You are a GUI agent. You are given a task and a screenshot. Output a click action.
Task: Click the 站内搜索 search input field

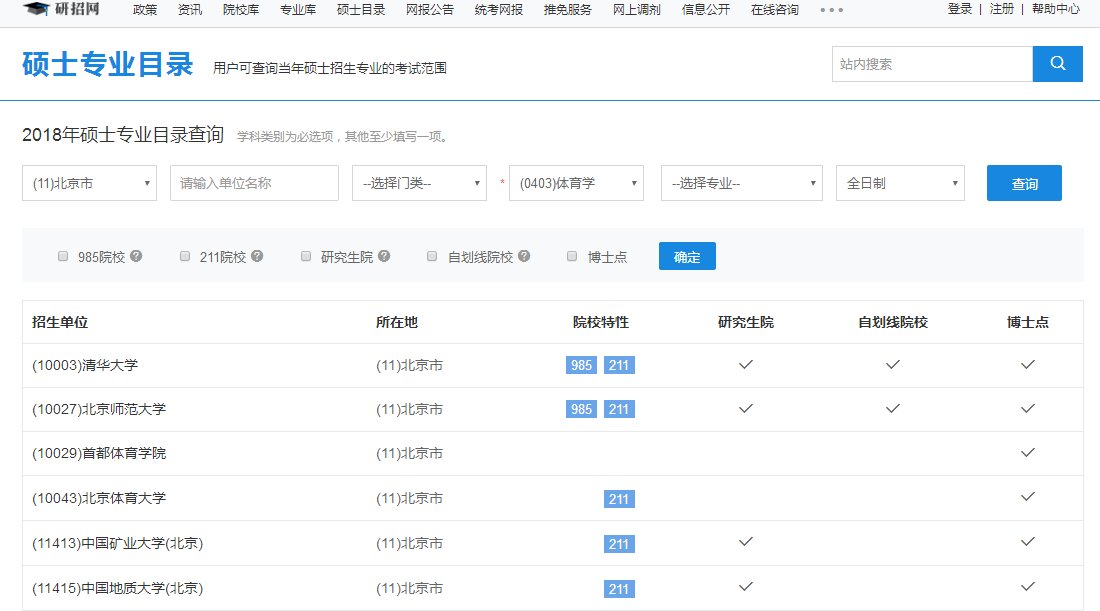coord(930,63)
